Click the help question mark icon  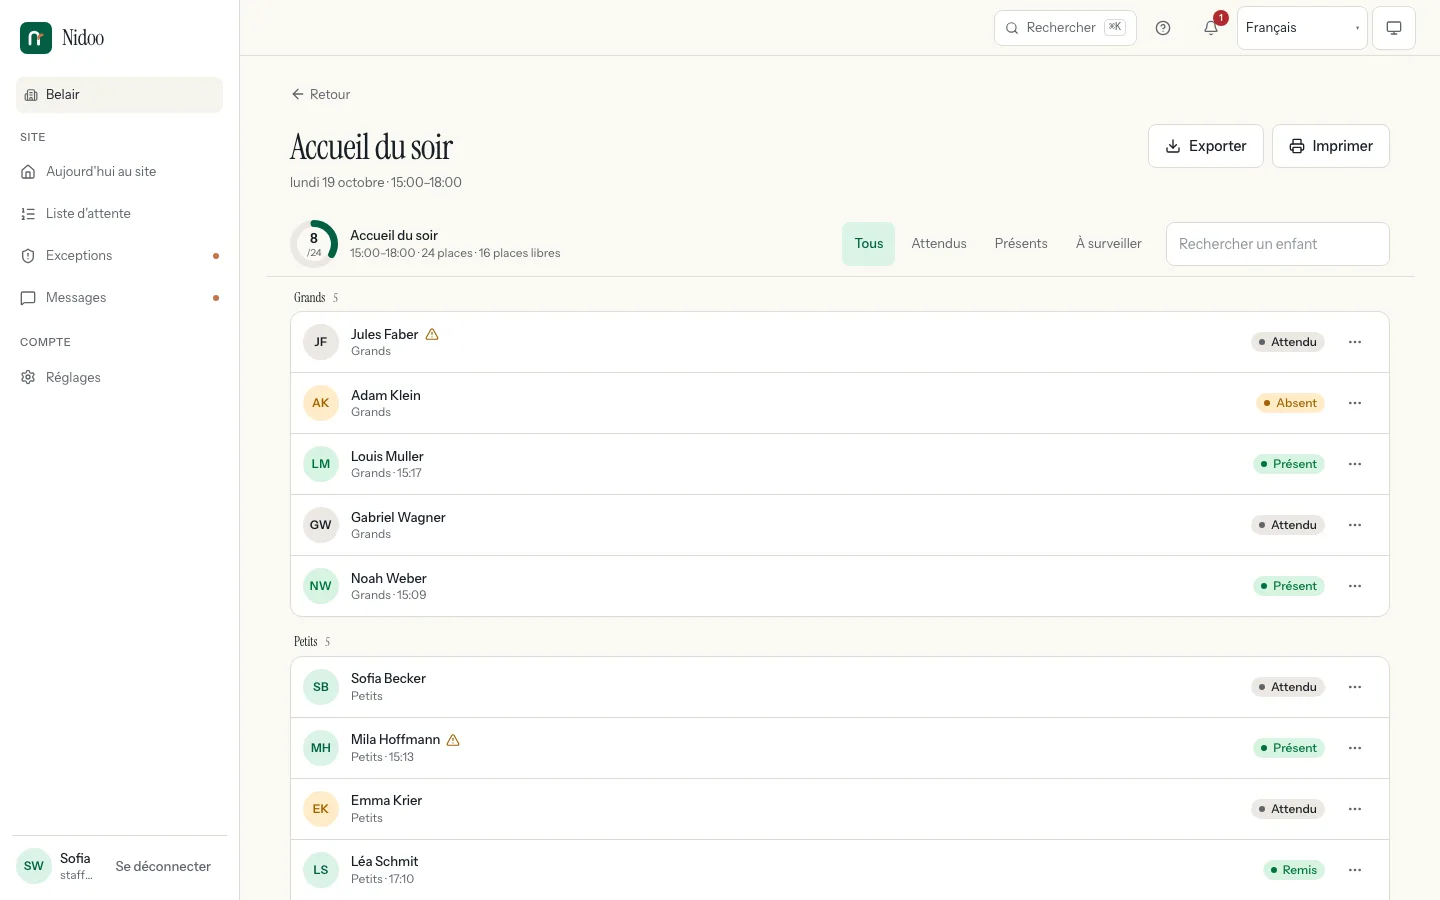click(1163, 28)
